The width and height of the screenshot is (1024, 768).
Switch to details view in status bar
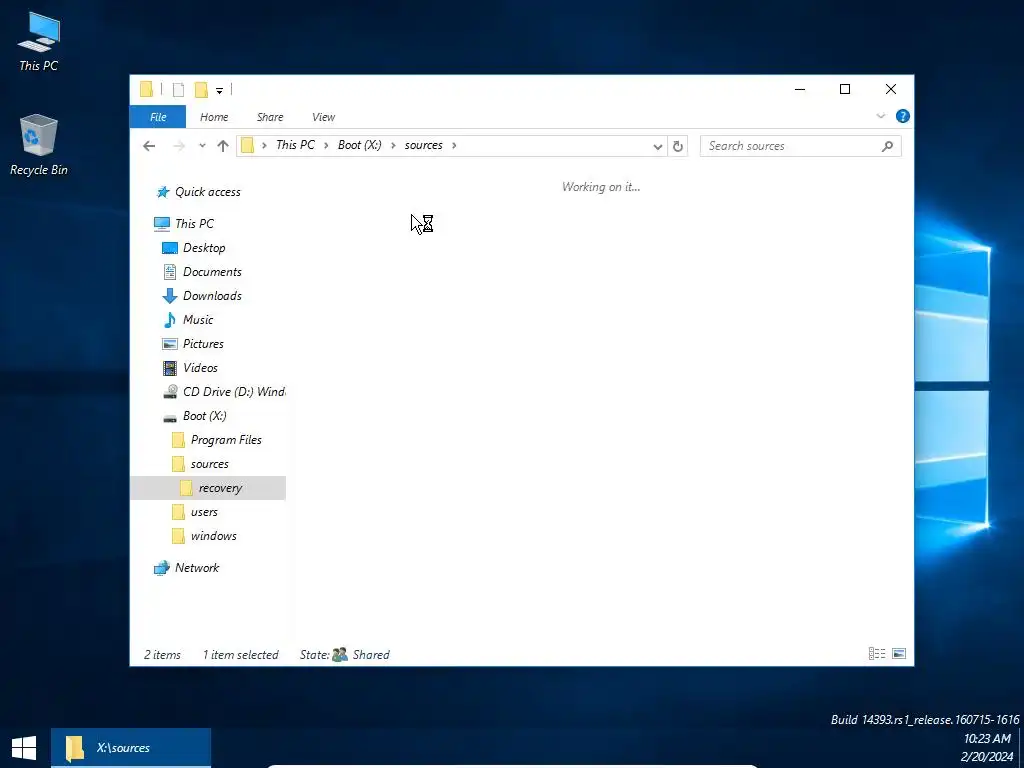[x=877, y=653]
